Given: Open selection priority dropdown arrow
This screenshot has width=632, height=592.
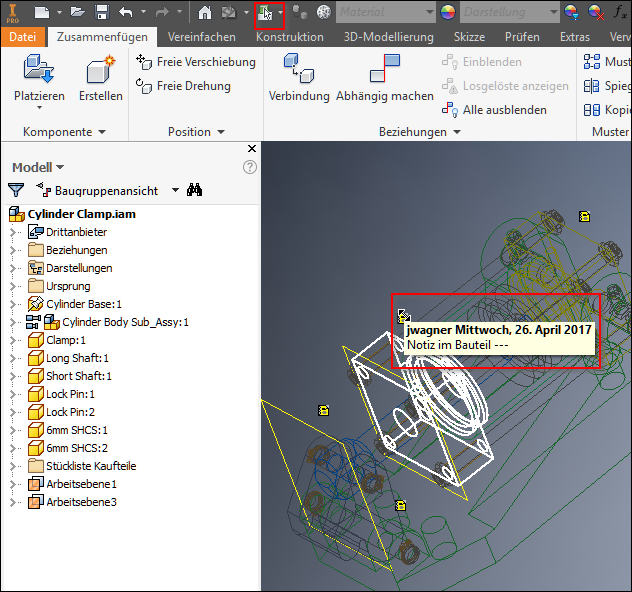Looking at the screenshot, I should tap(280, 13).
